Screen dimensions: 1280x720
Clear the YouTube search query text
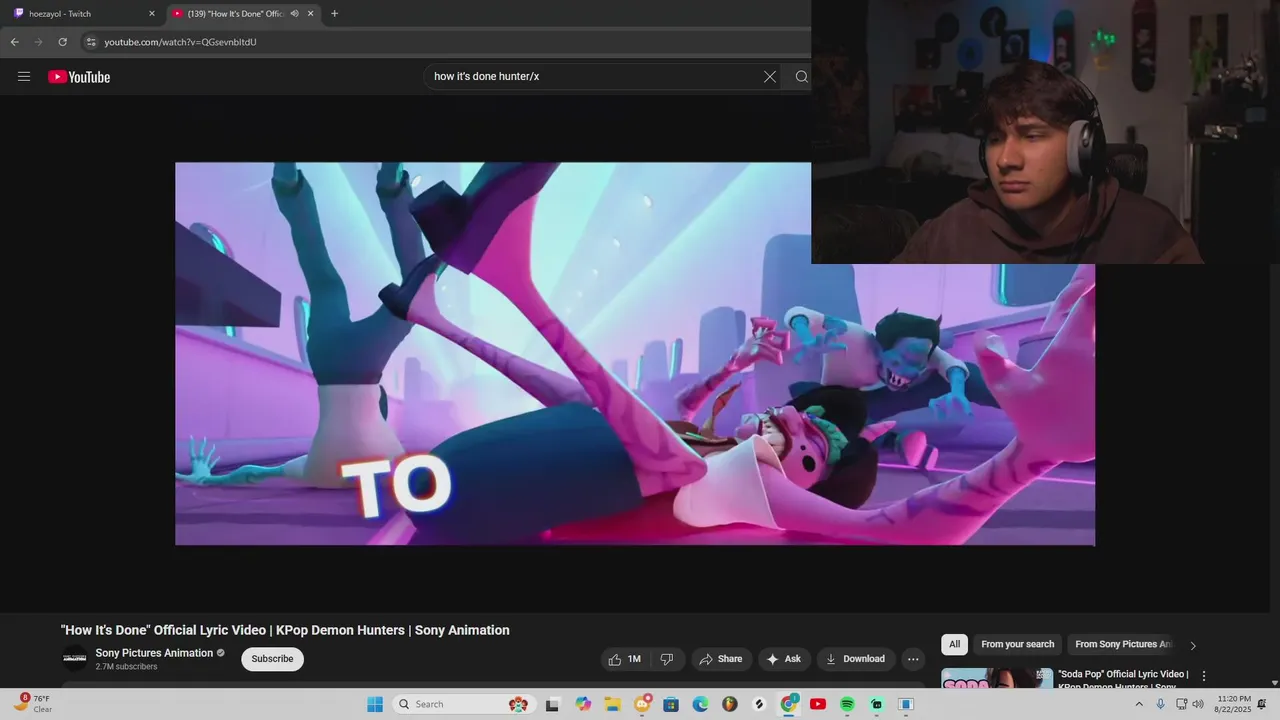pyautogui.click(x=770, y=77)
